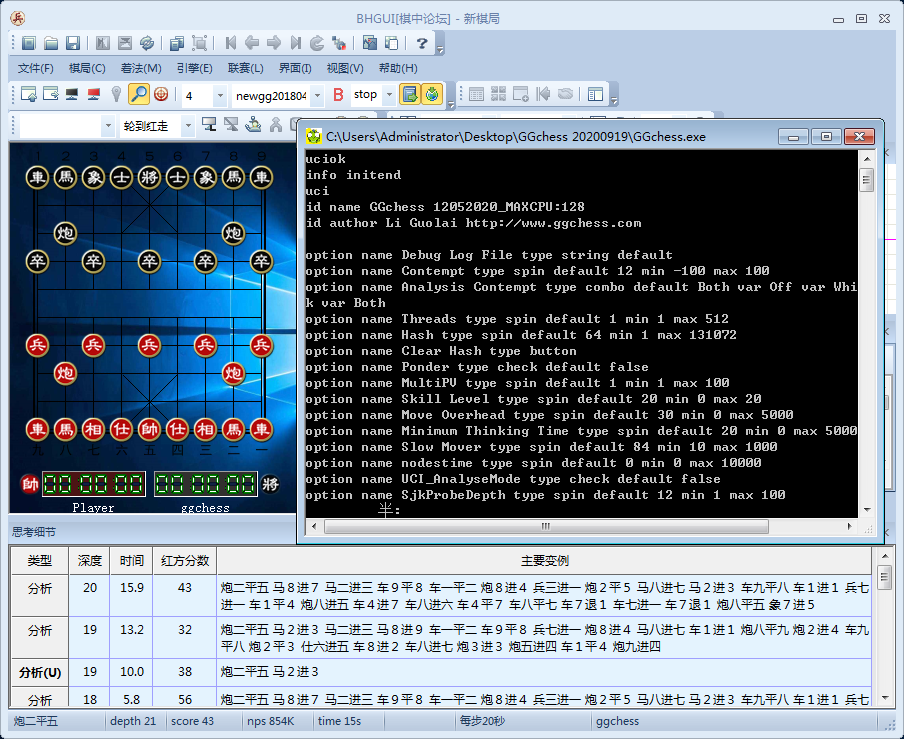
Task: Toggle the highlighted globe download icon
Action: [x=432, y=94]
